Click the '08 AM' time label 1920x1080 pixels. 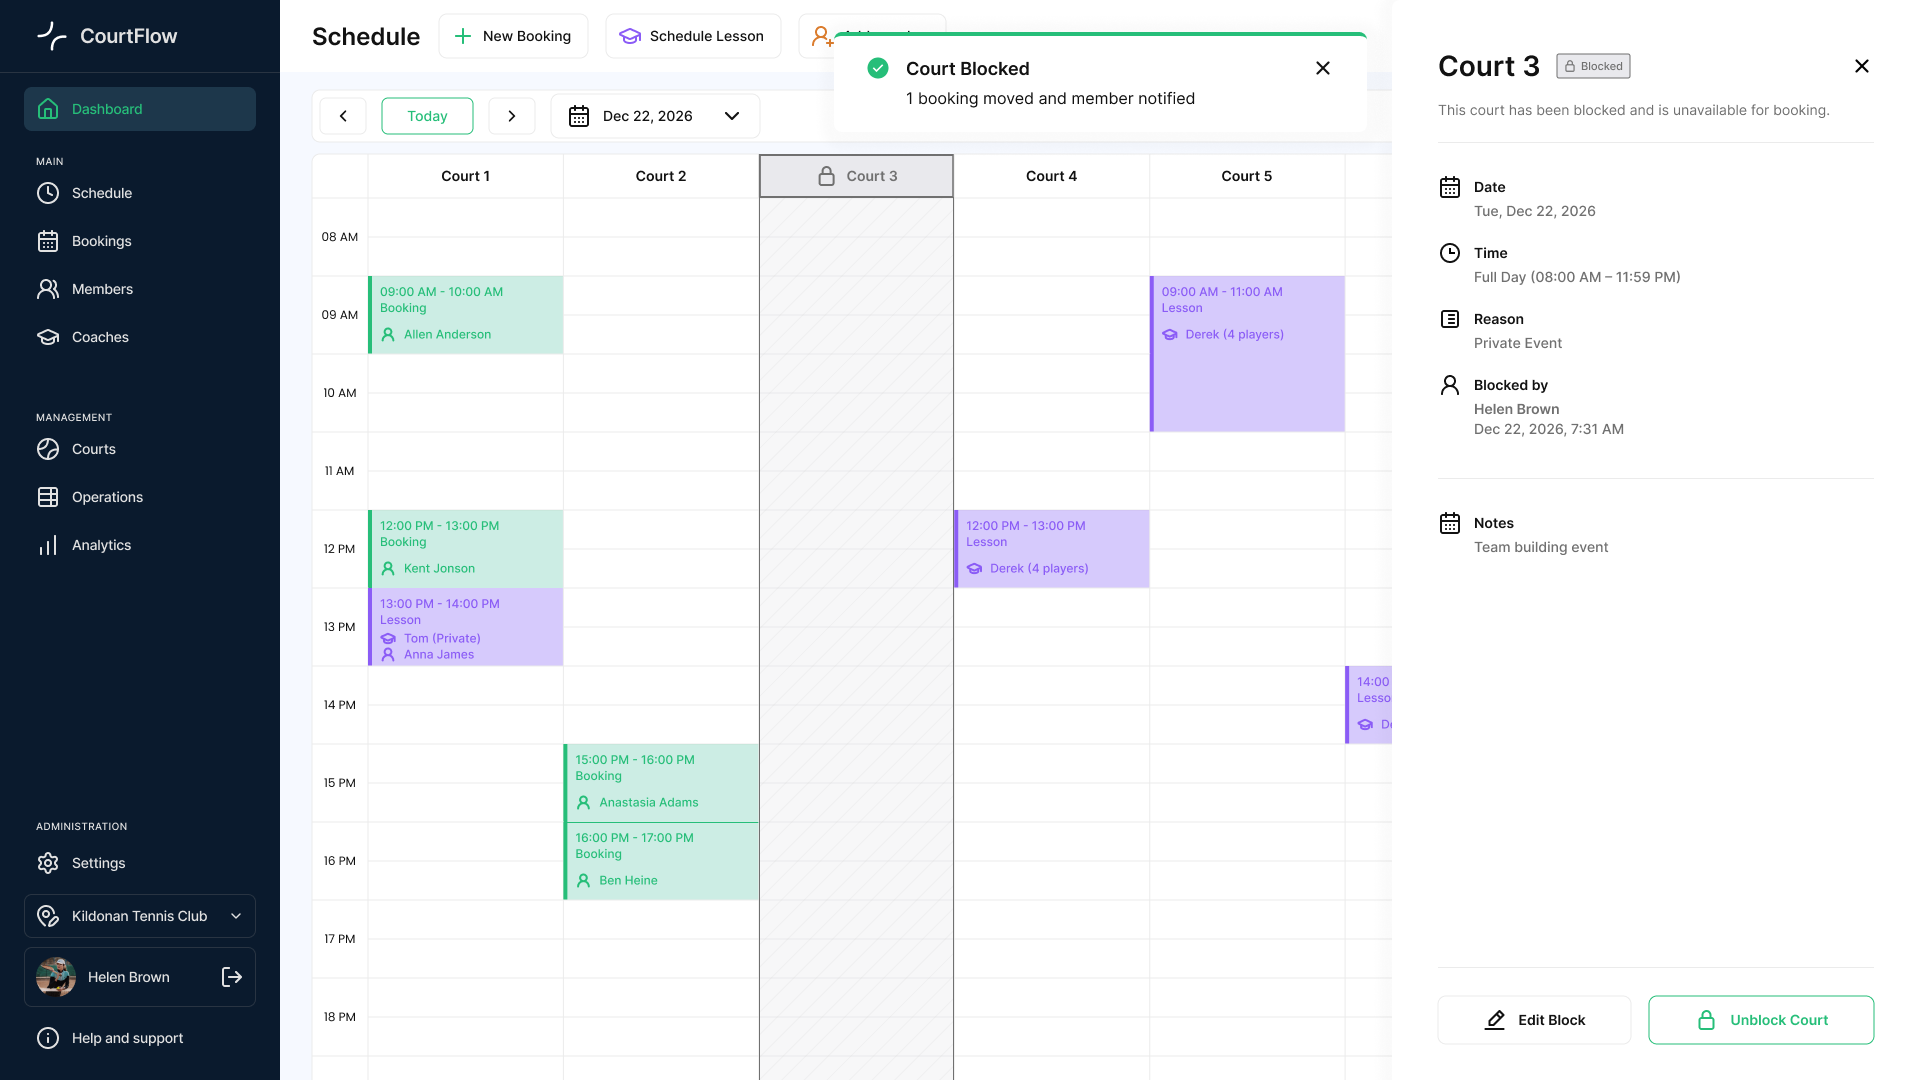(x=340, y=237)
